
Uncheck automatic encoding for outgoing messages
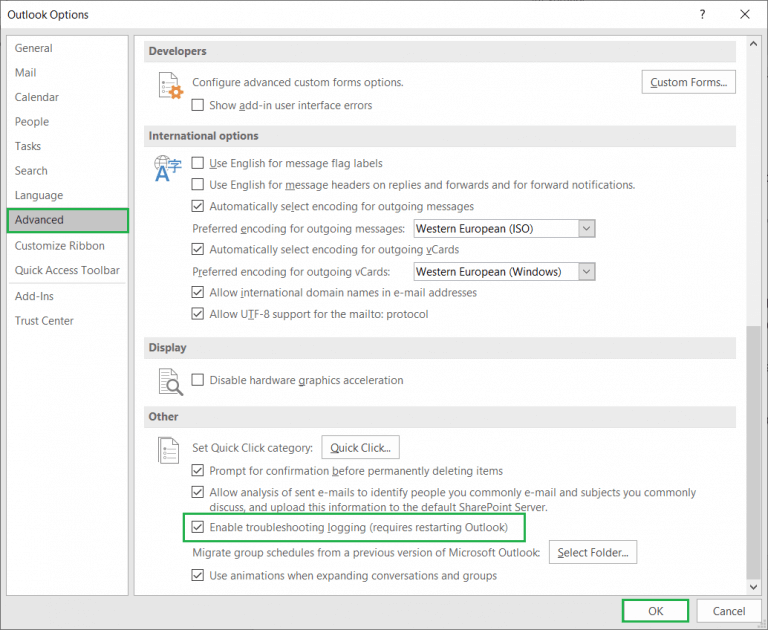pos(197,206)
